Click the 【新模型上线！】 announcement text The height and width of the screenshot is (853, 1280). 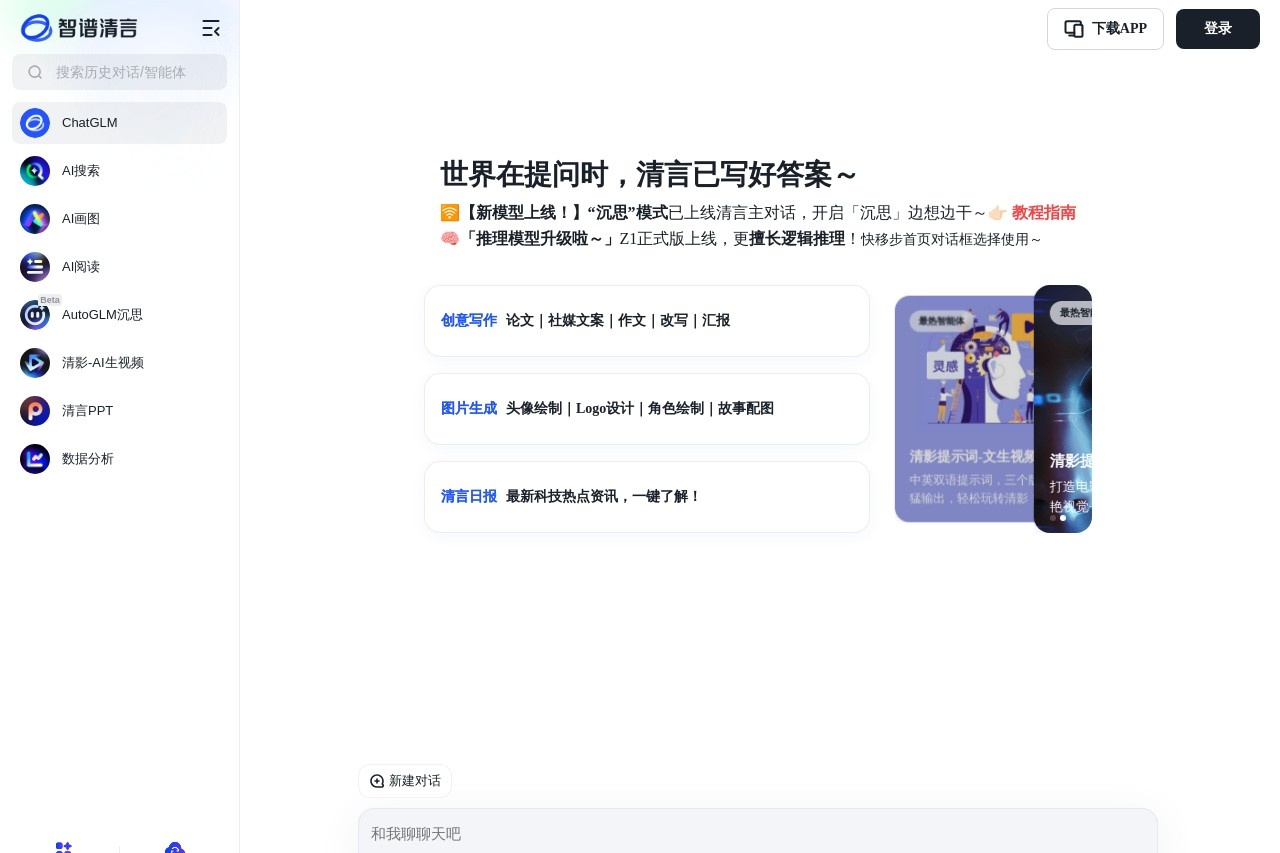tap(523, 213)
